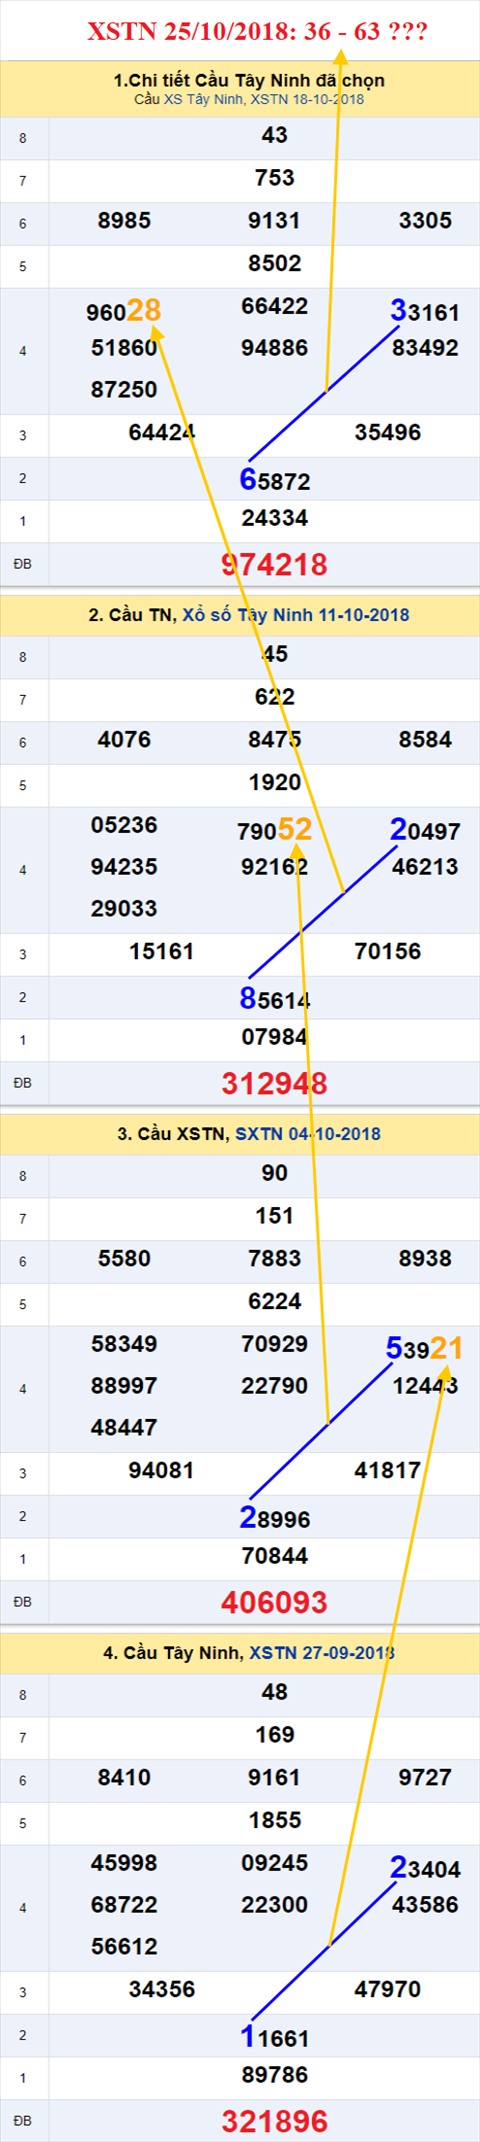Click the number 46213
Screen dimensions: 480x2142
[x=425, y=867]
